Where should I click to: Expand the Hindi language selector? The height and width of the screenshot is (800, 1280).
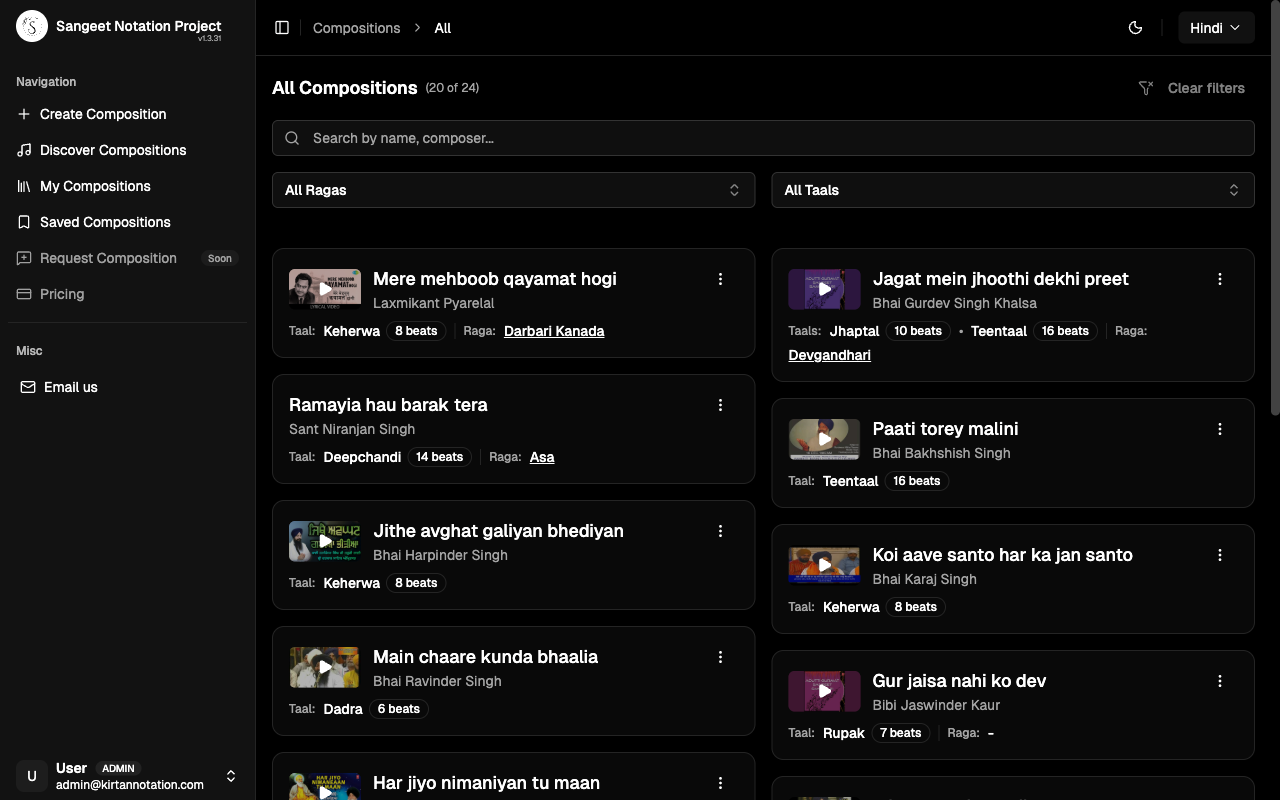tap(1216, 27)
